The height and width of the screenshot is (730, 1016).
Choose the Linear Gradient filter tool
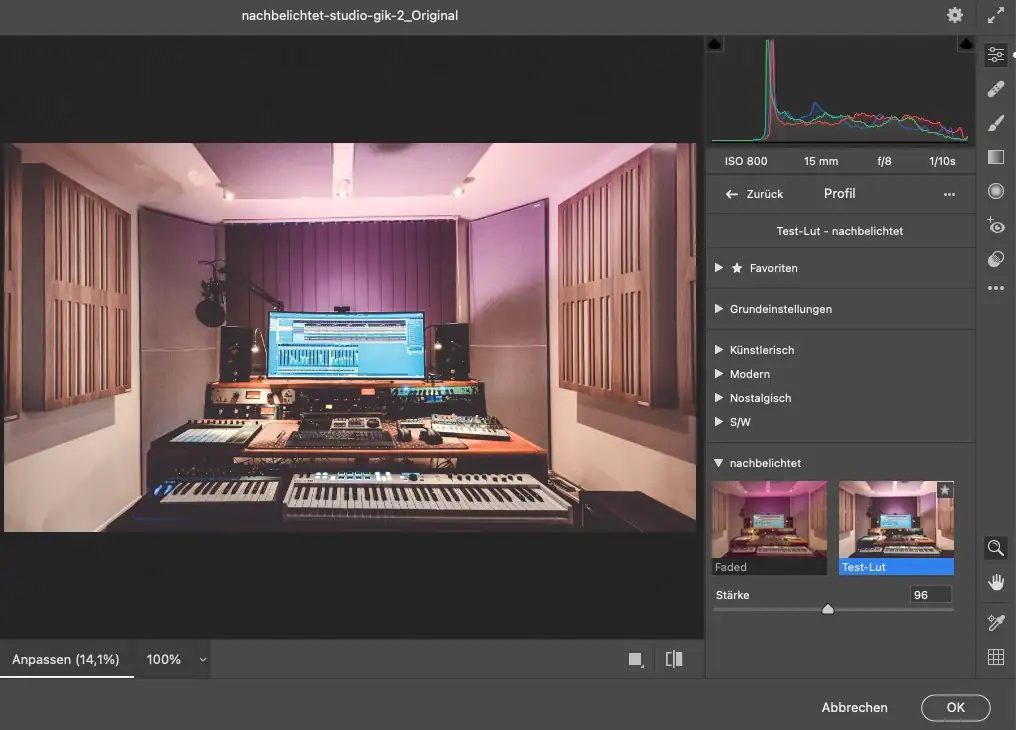(995, 157)
